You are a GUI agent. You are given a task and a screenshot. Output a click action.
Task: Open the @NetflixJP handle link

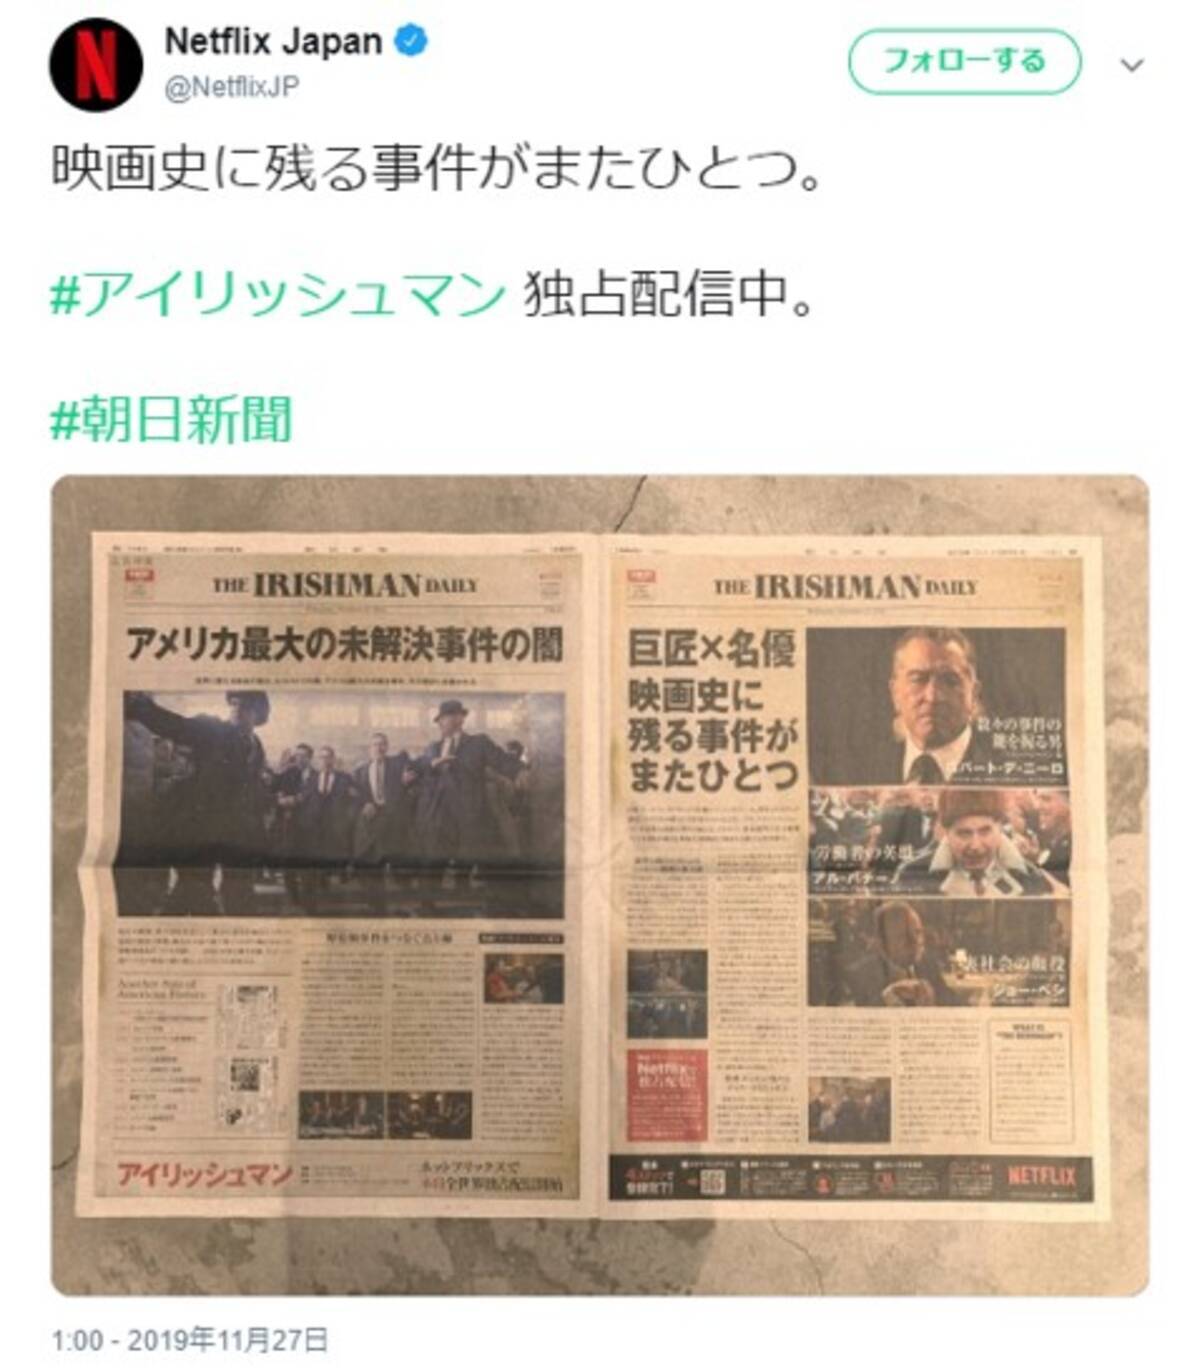[x=231, y=87]
